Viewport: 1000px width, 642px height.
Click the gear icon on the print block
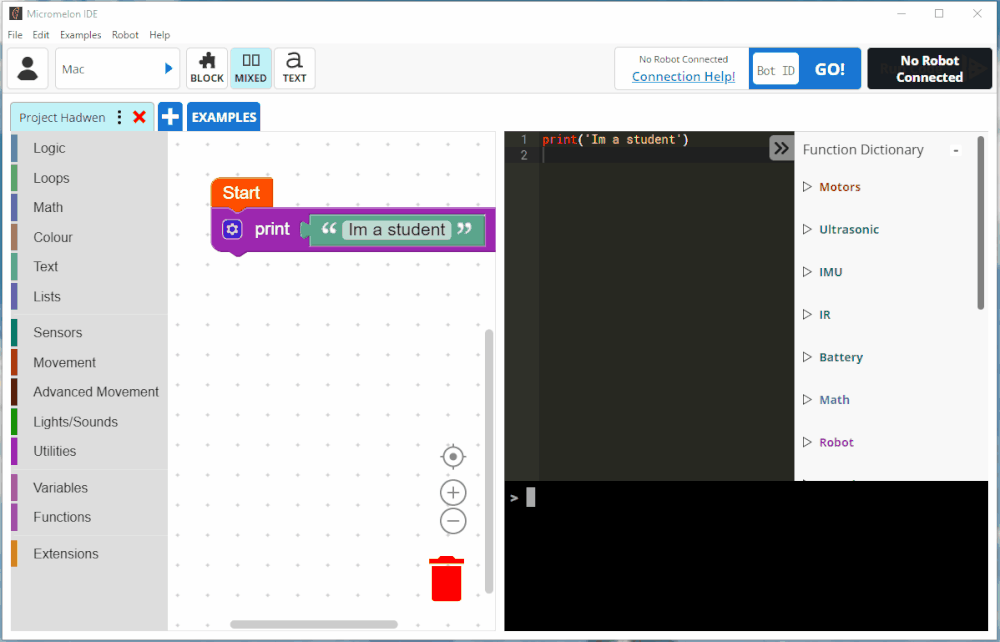point(231,229)
